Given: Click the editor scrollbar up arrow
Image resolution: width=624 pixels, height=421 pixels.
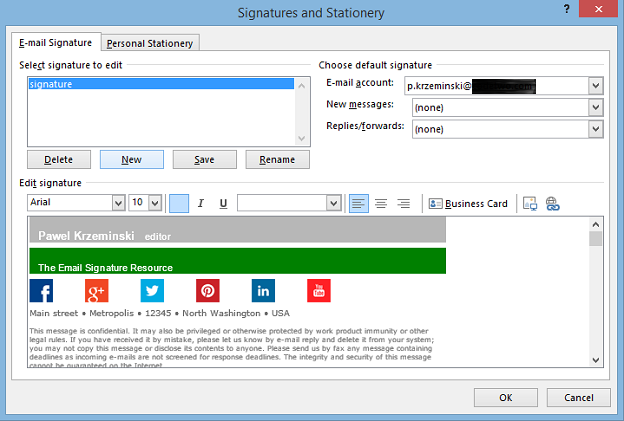Looking at the screenshot, I should pos(596,224).
